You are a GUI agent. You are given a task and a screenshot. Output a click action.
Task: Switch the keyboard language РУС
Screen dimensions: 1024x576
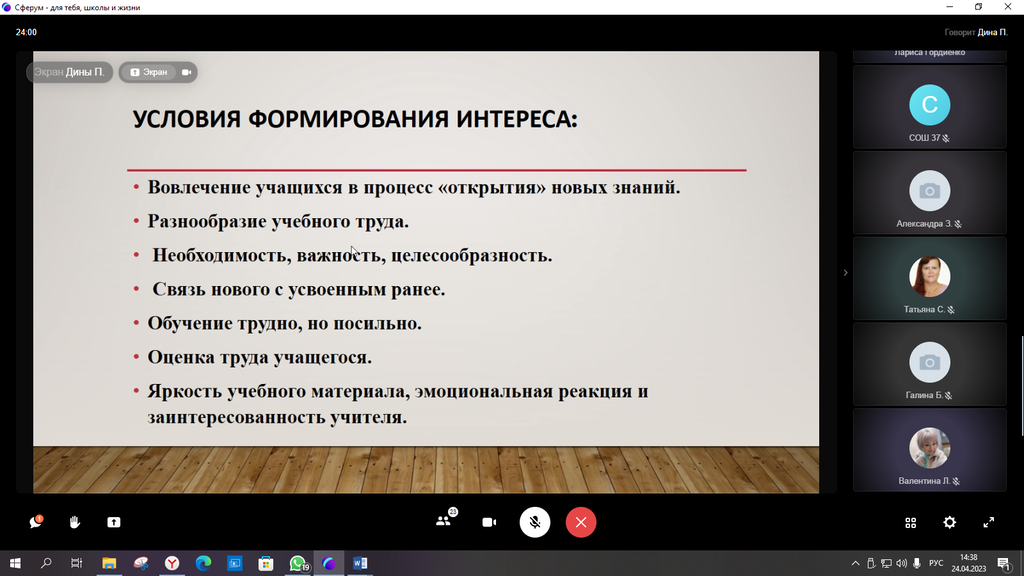pyautogui.click(x=936, y=563)
